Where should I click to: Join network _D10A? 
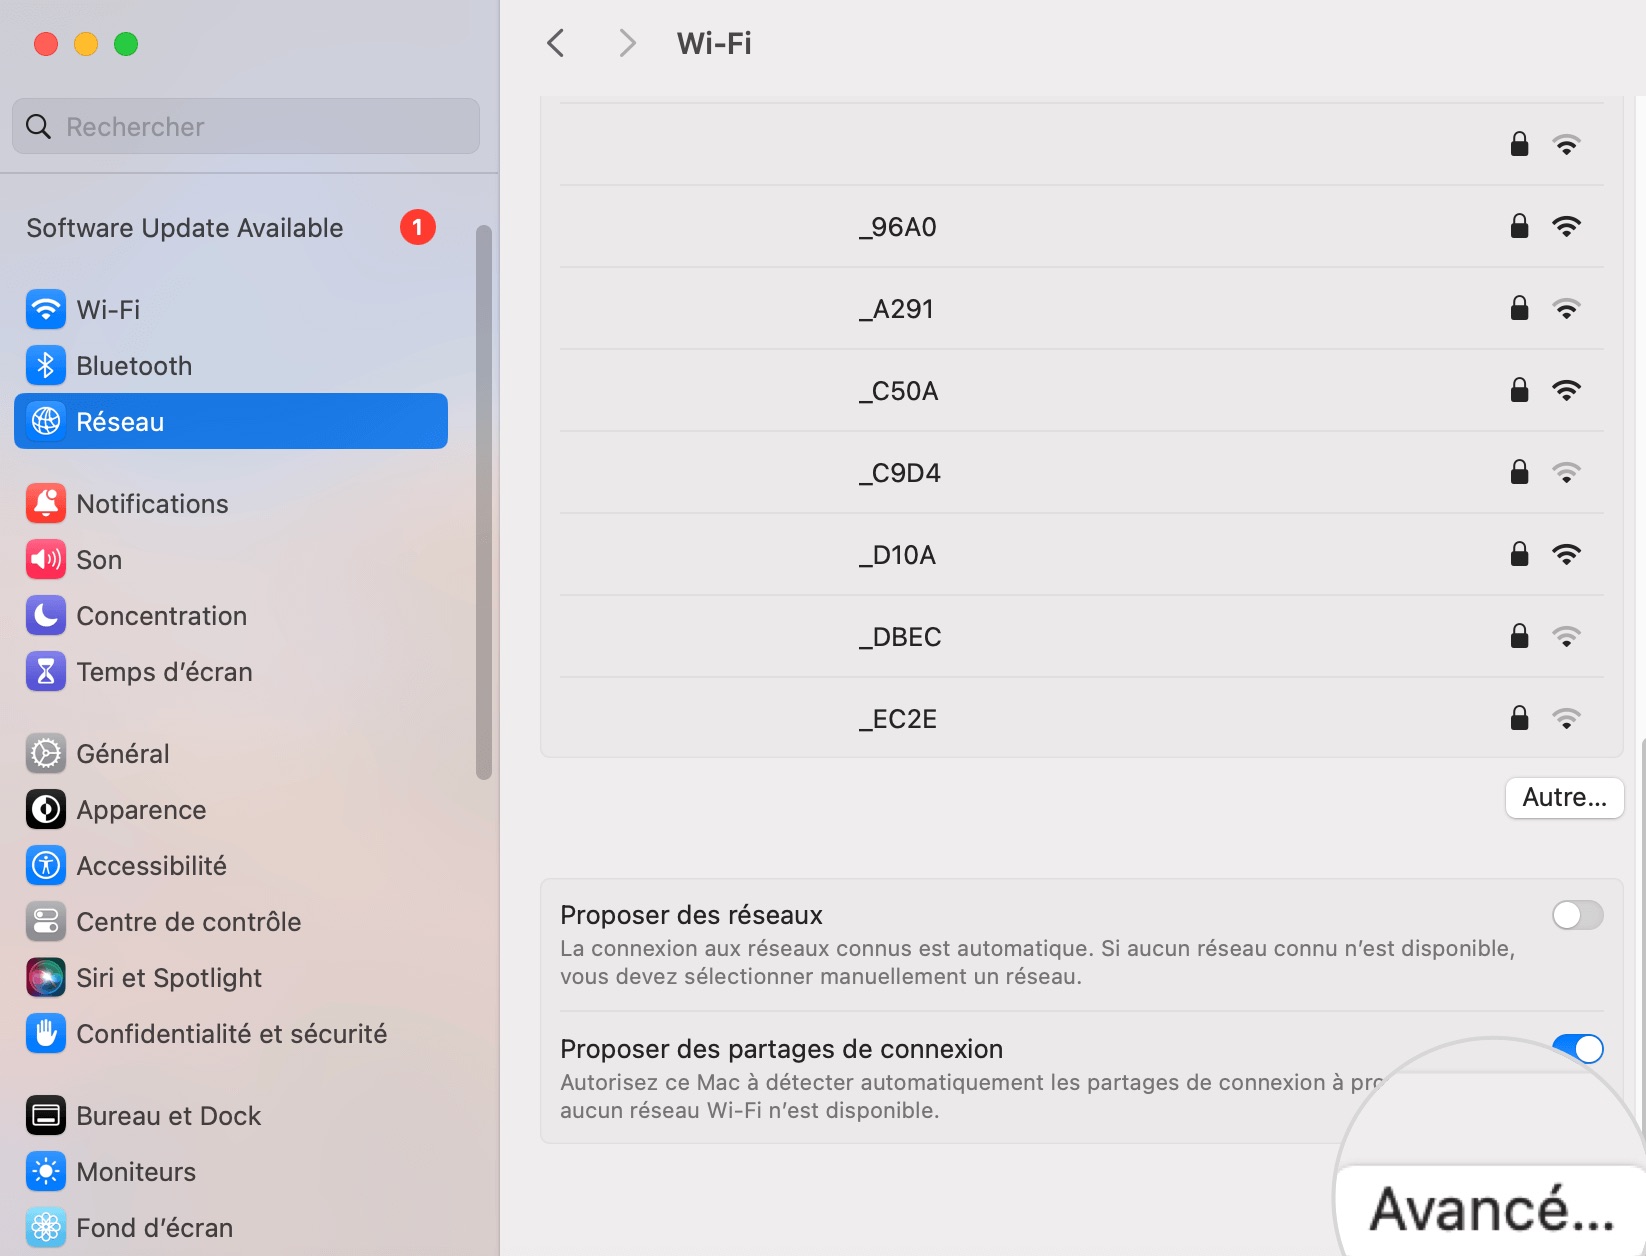point(1081,554)
